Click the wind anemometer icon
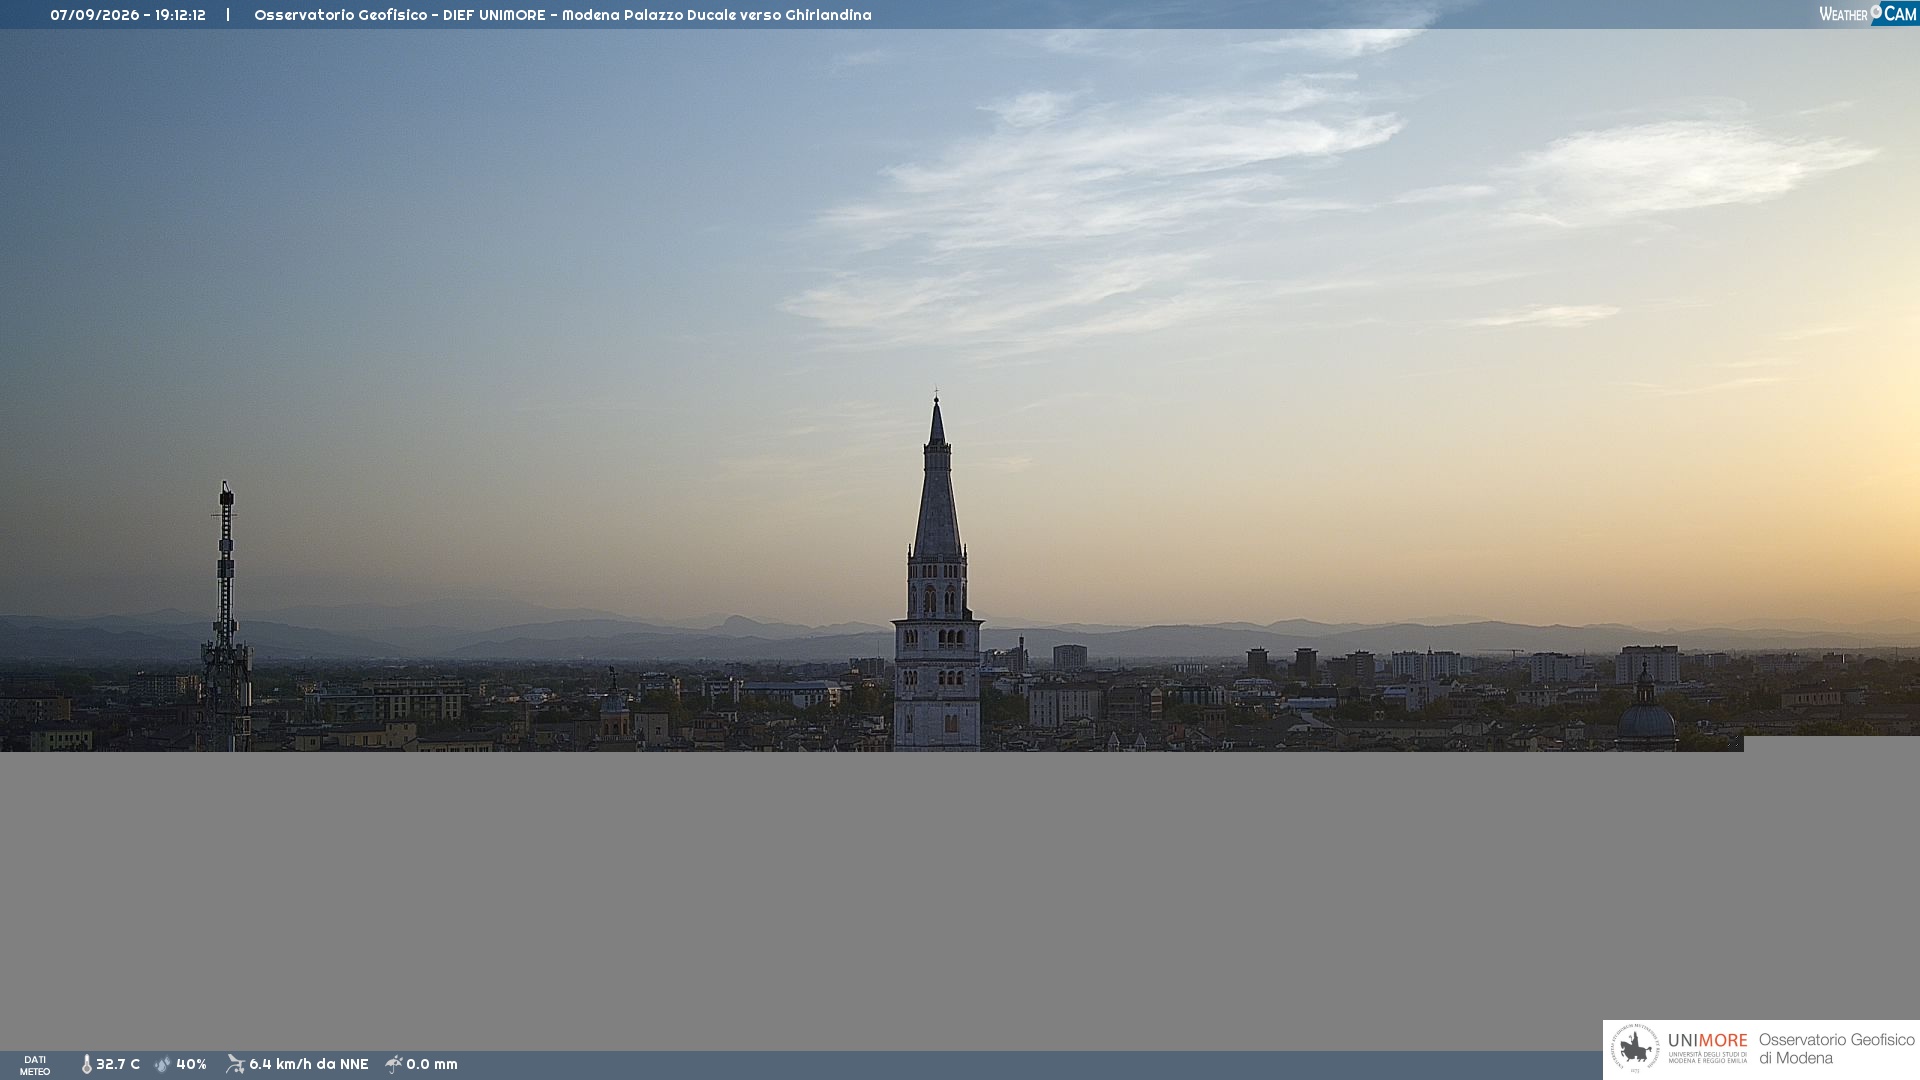Viewport: 1920px width, 1080px height. [x=235, y=1064]
